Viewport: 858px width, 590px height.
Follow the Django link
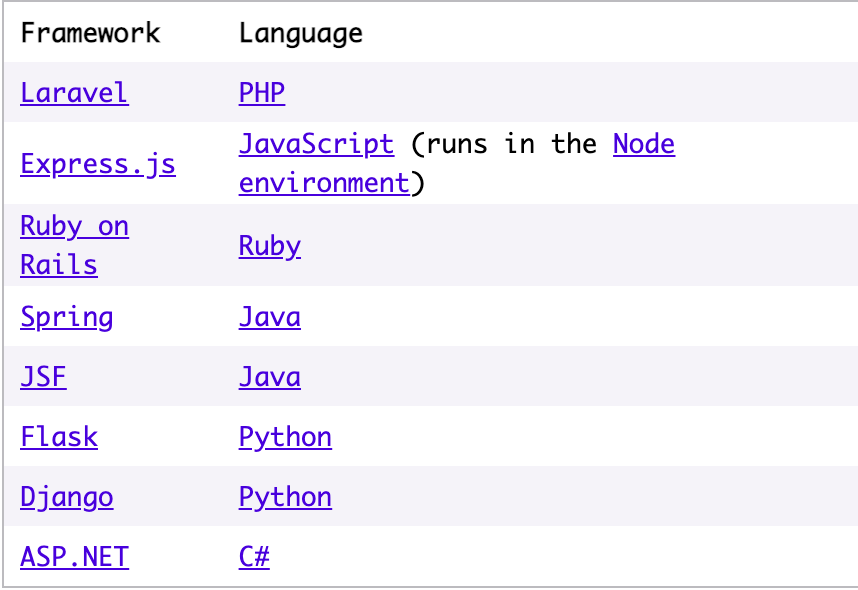pos(67,497)
